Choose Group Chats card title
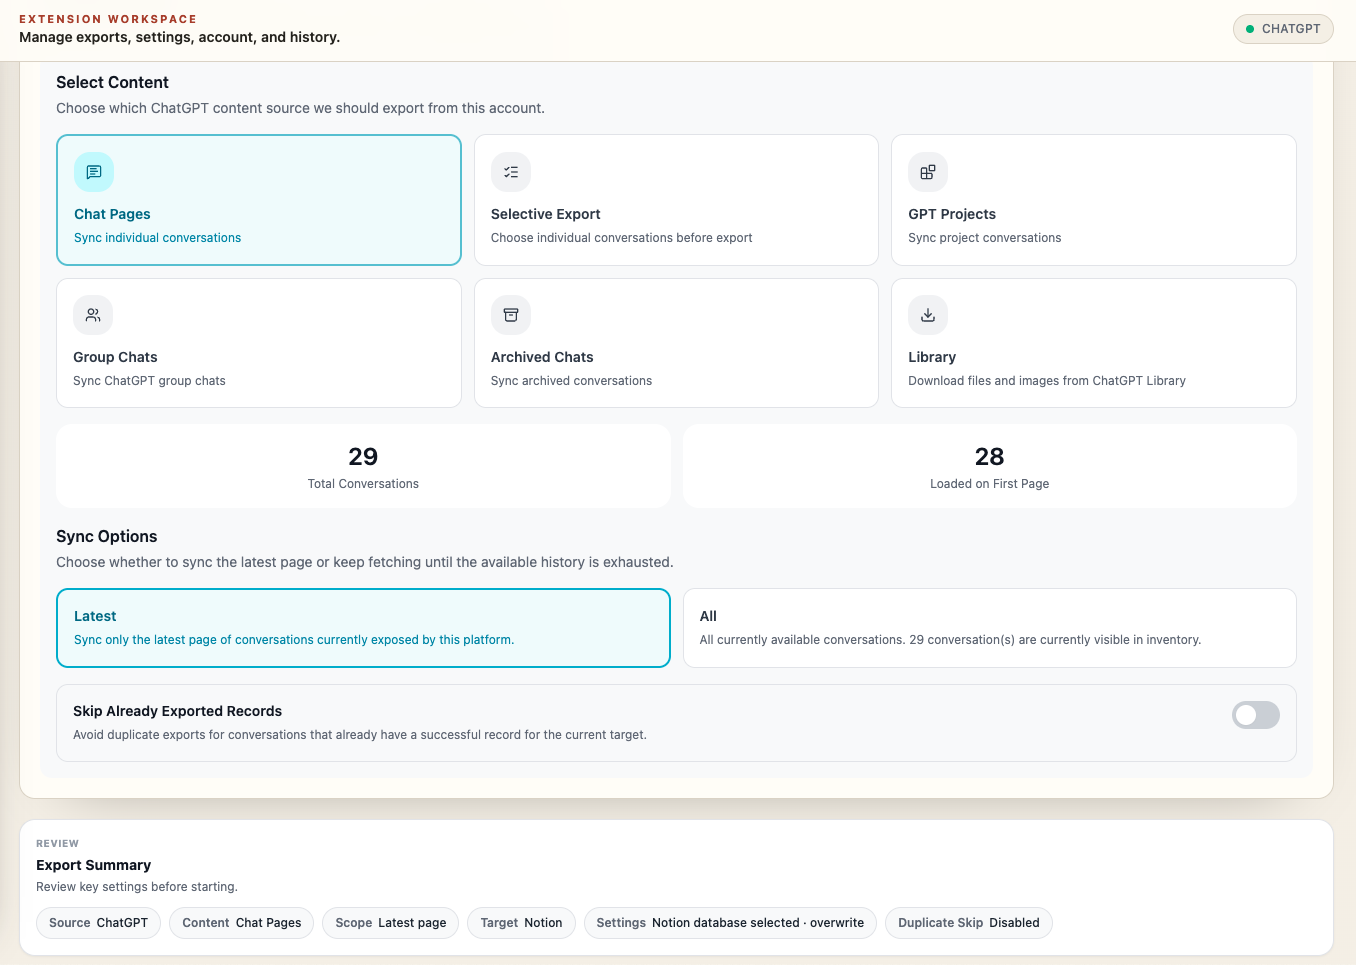The height and width of the screenshot is (965, 1356). coord(115,357)
